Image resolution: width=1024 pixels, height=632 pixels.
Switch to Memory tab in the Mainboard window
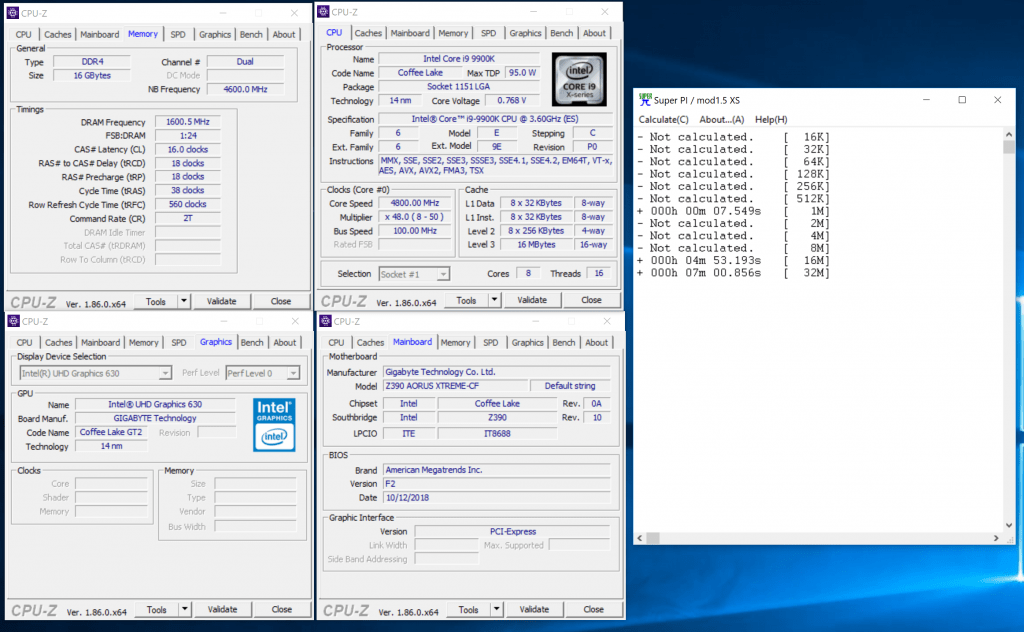point(455,343)
